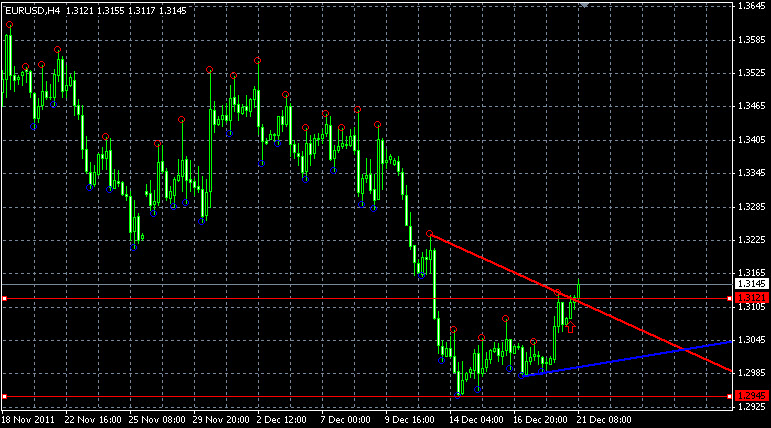Click the 1.3405 price axis label
The height and width of the screenshot is (428, 771).
[752, 139]
